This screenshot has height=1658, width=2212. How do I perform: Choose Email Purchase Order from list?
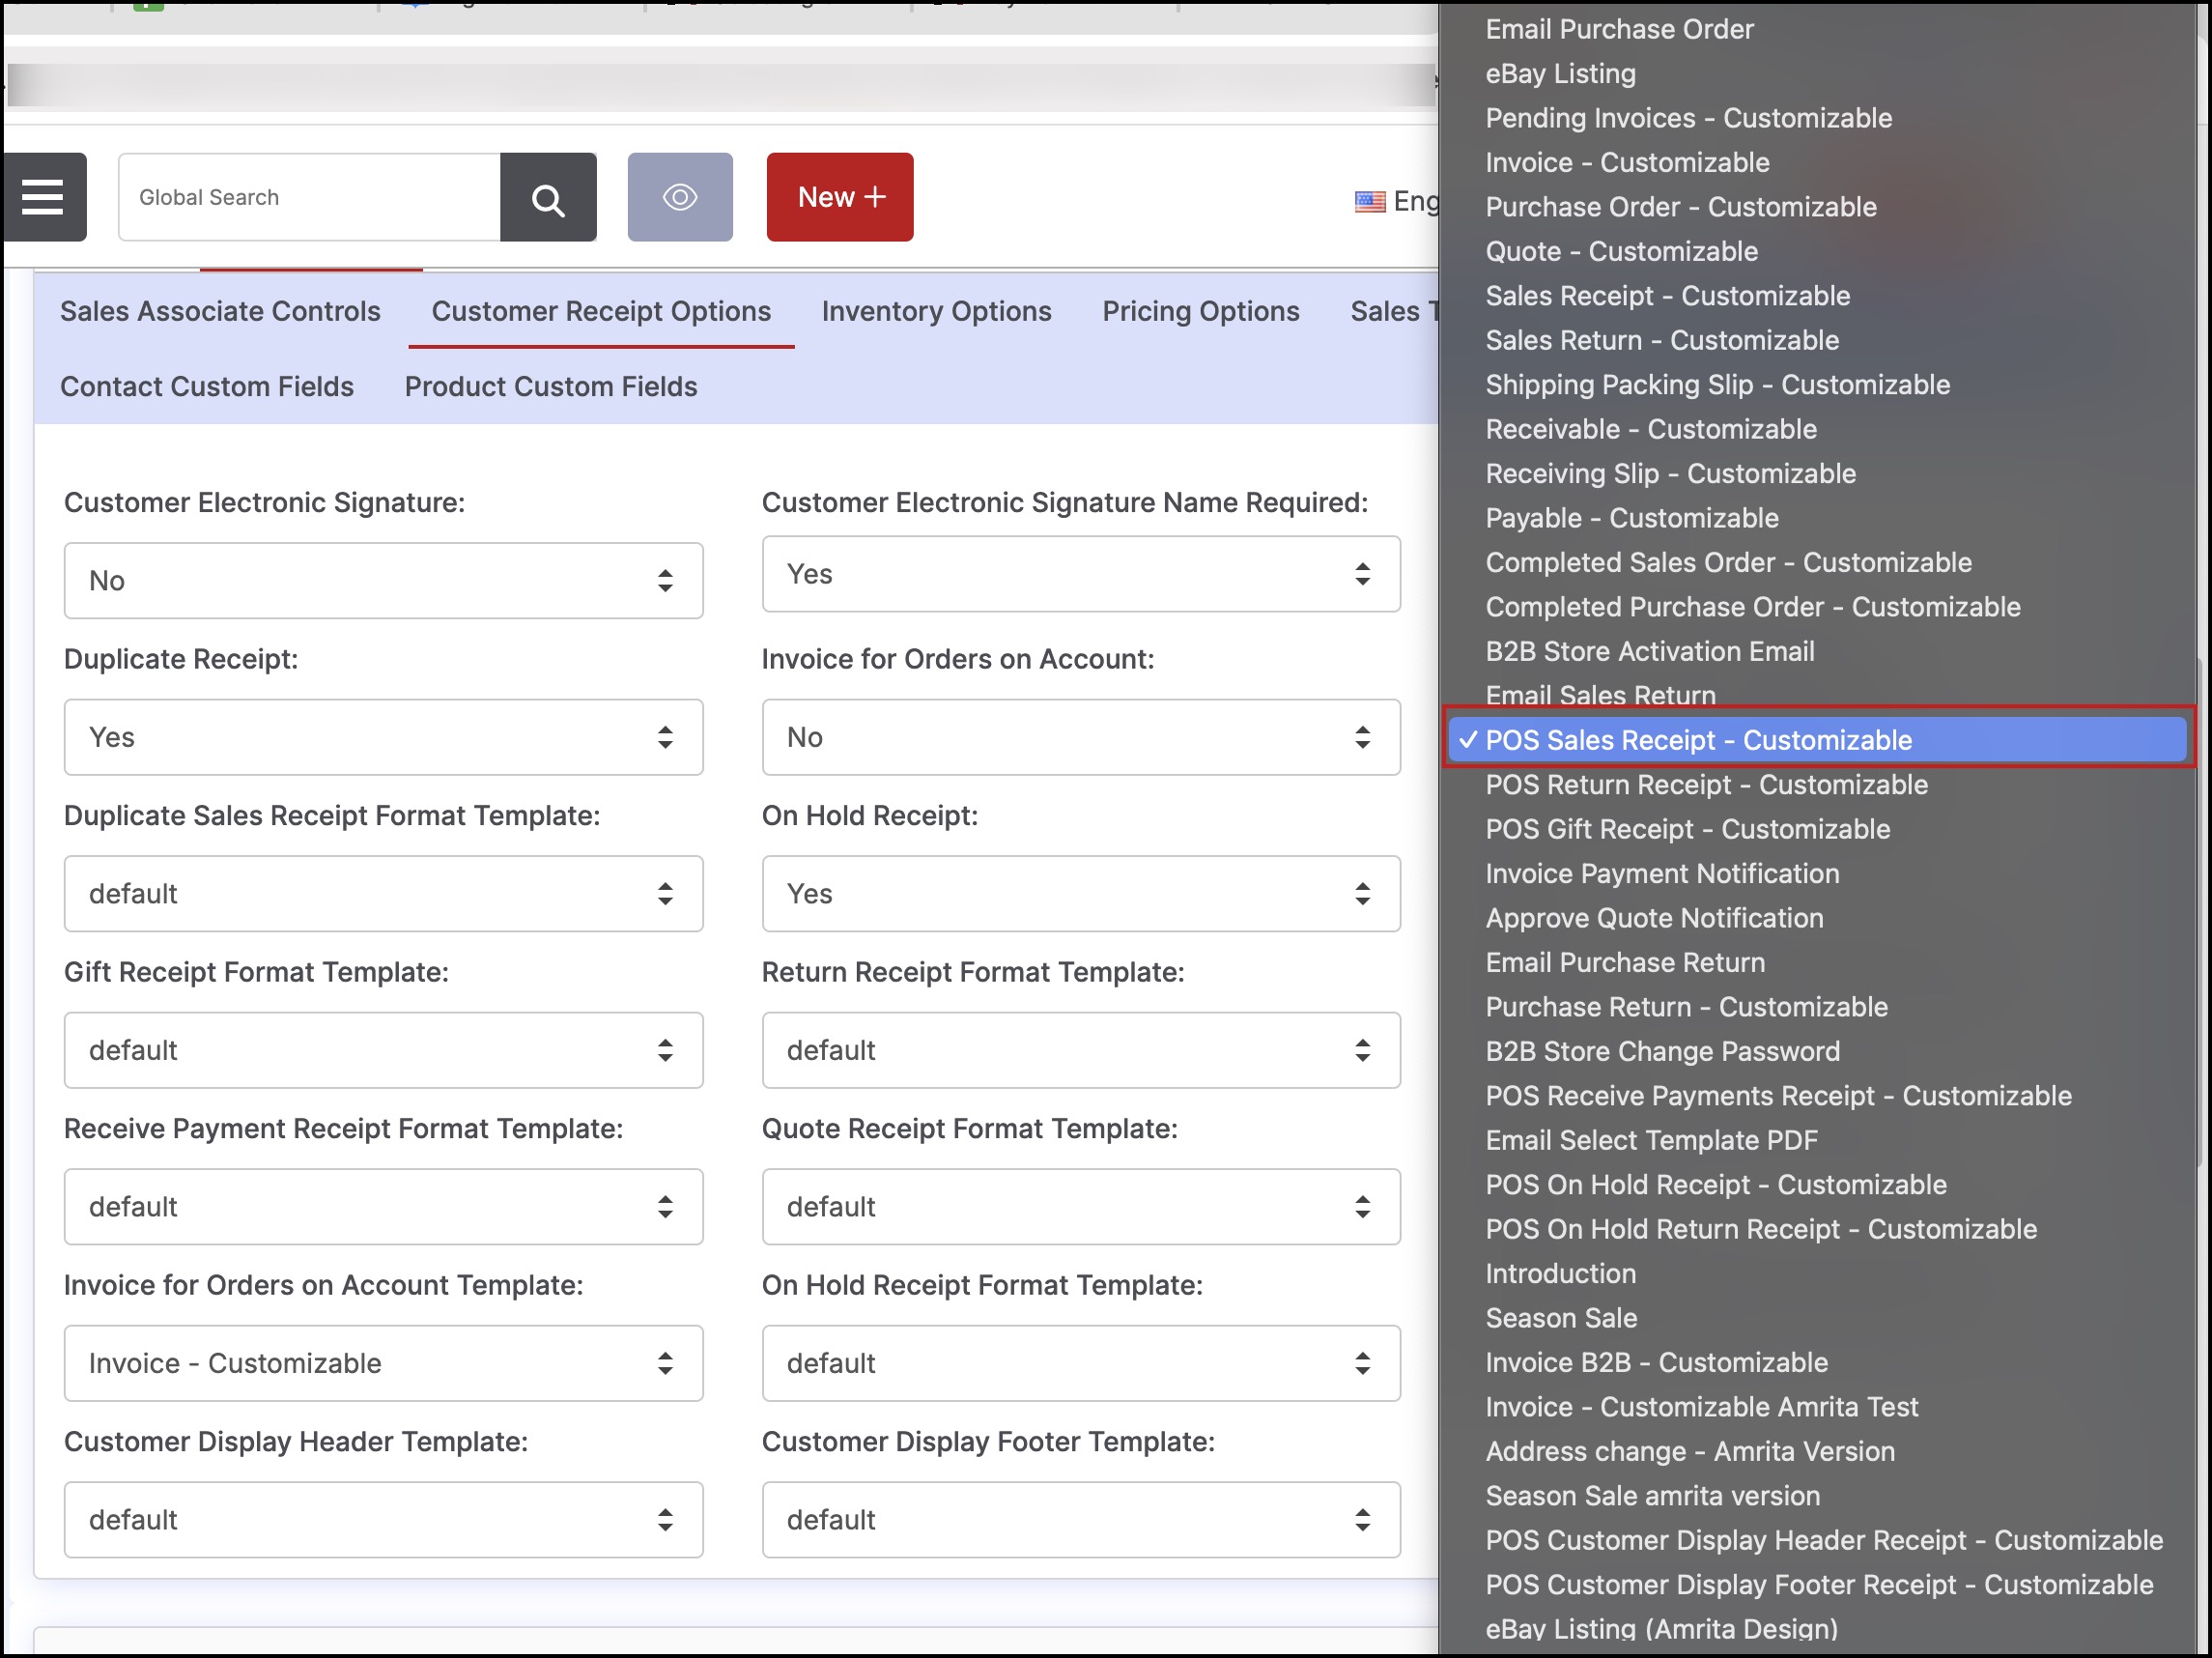coord(1818,29)
